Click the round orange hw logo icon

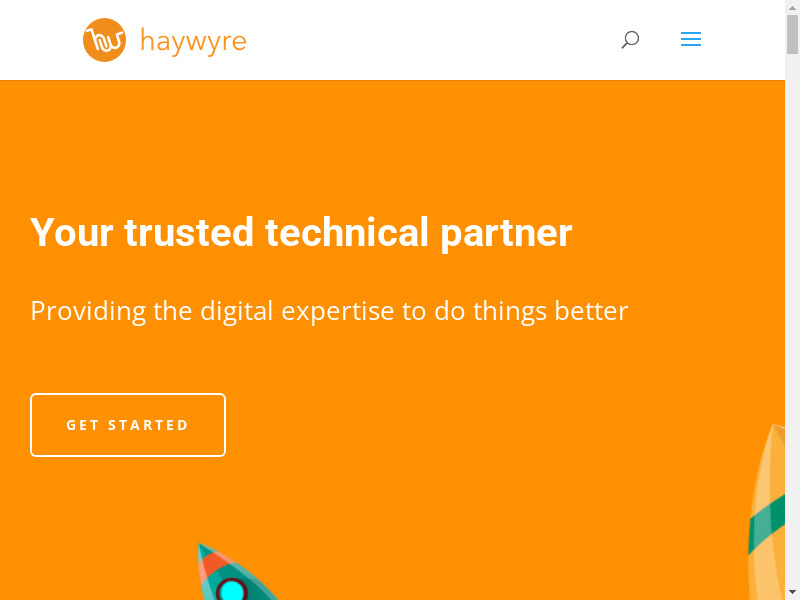(104, 40)
